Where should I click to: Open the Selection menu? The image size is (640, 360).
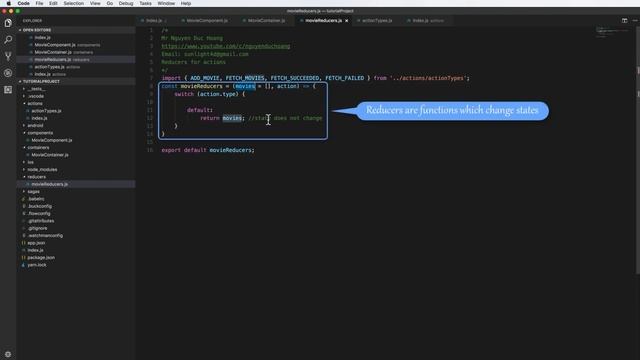point(73,3)
